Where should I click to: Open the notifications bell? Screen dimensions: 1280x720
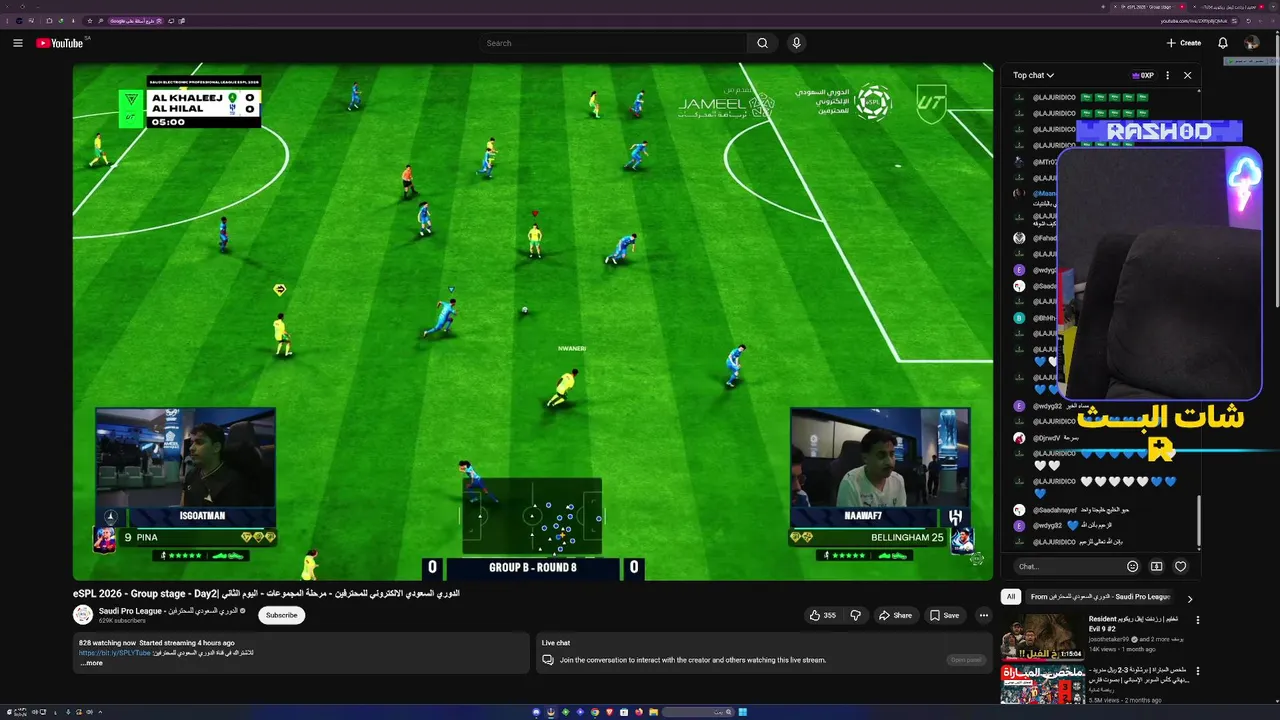1222,43
